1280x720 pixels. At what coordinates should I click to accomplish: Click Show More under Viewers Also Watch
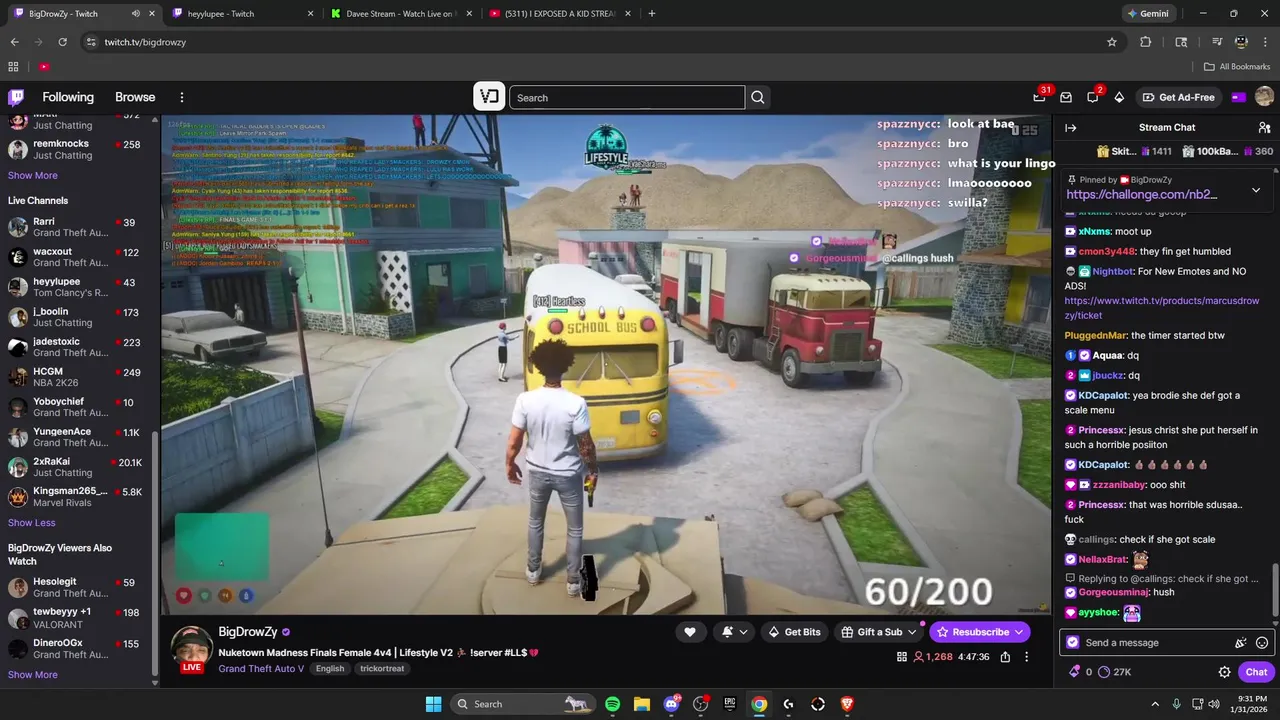pos(33,675)
